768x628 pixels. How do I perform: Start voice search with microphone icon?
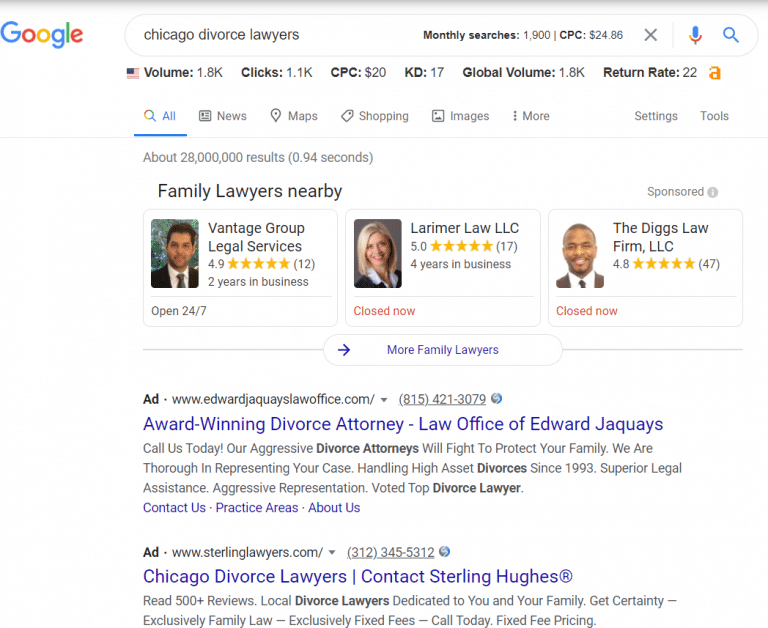(x=695, y=35)
